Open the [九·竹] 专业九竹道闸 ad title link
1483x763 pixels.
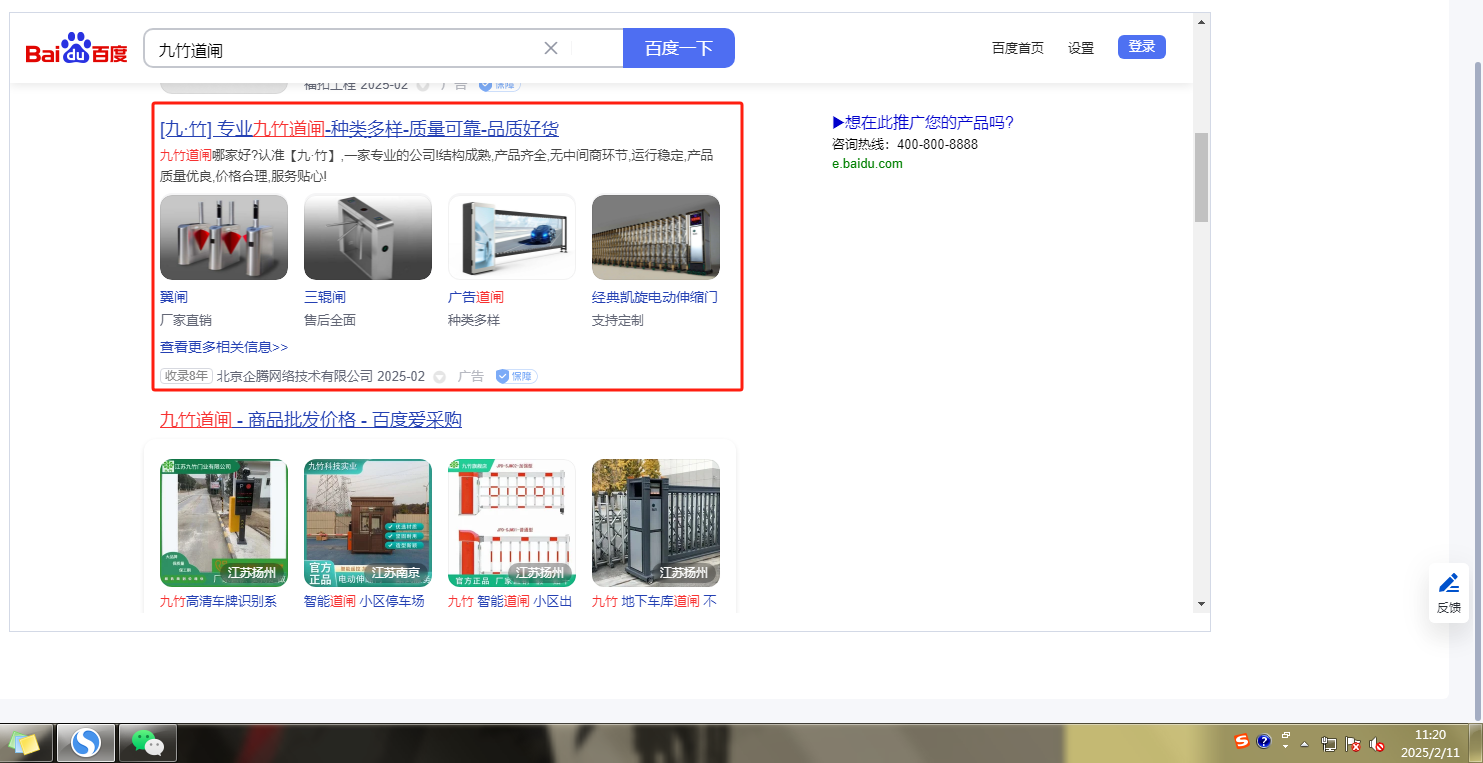click(359, 129)
